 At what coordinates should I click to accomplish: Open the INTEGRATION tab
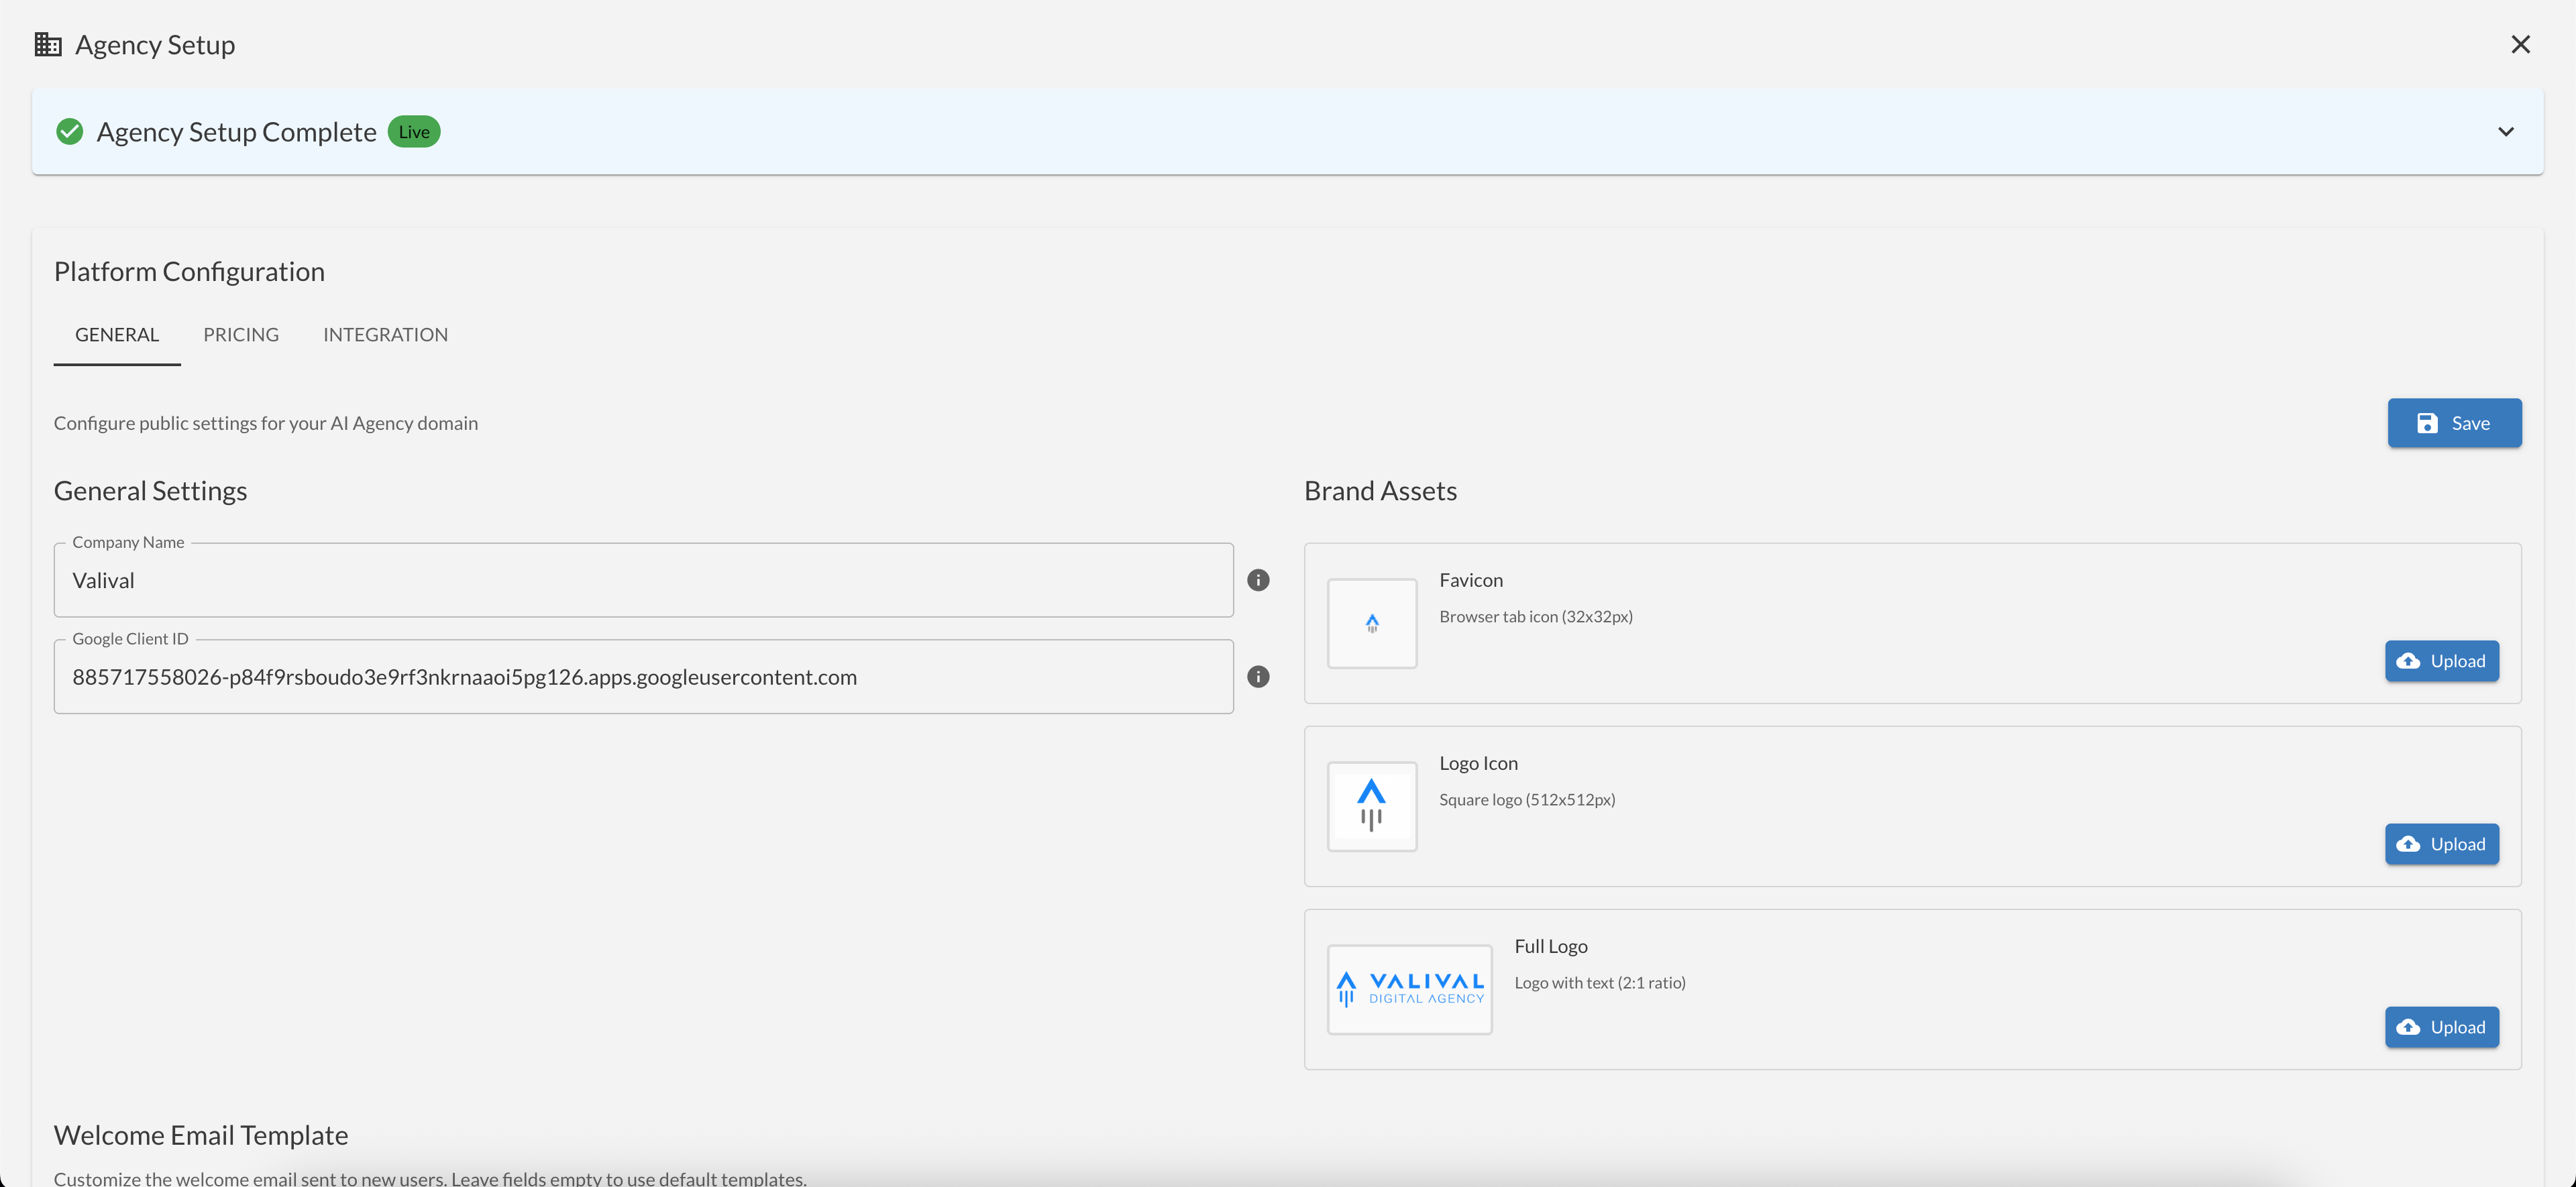(385, 335)
